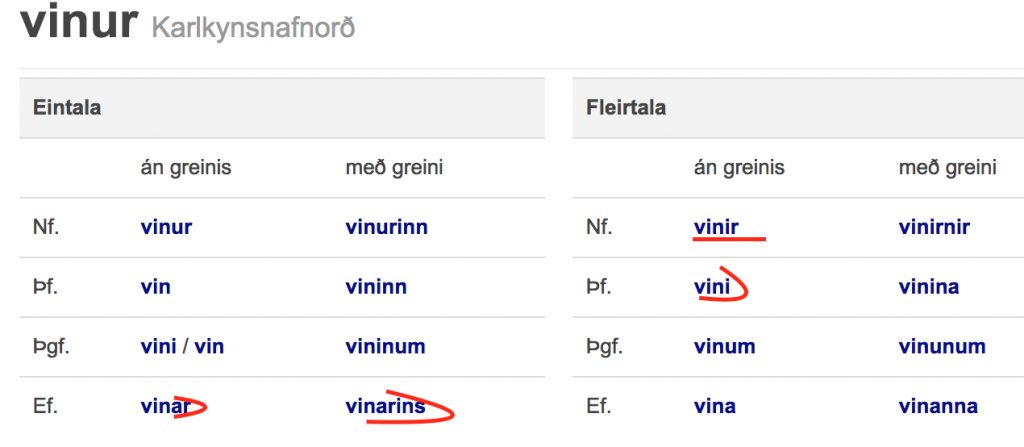Click 'vin' link in the singular Þf. row

click(155, 287)
